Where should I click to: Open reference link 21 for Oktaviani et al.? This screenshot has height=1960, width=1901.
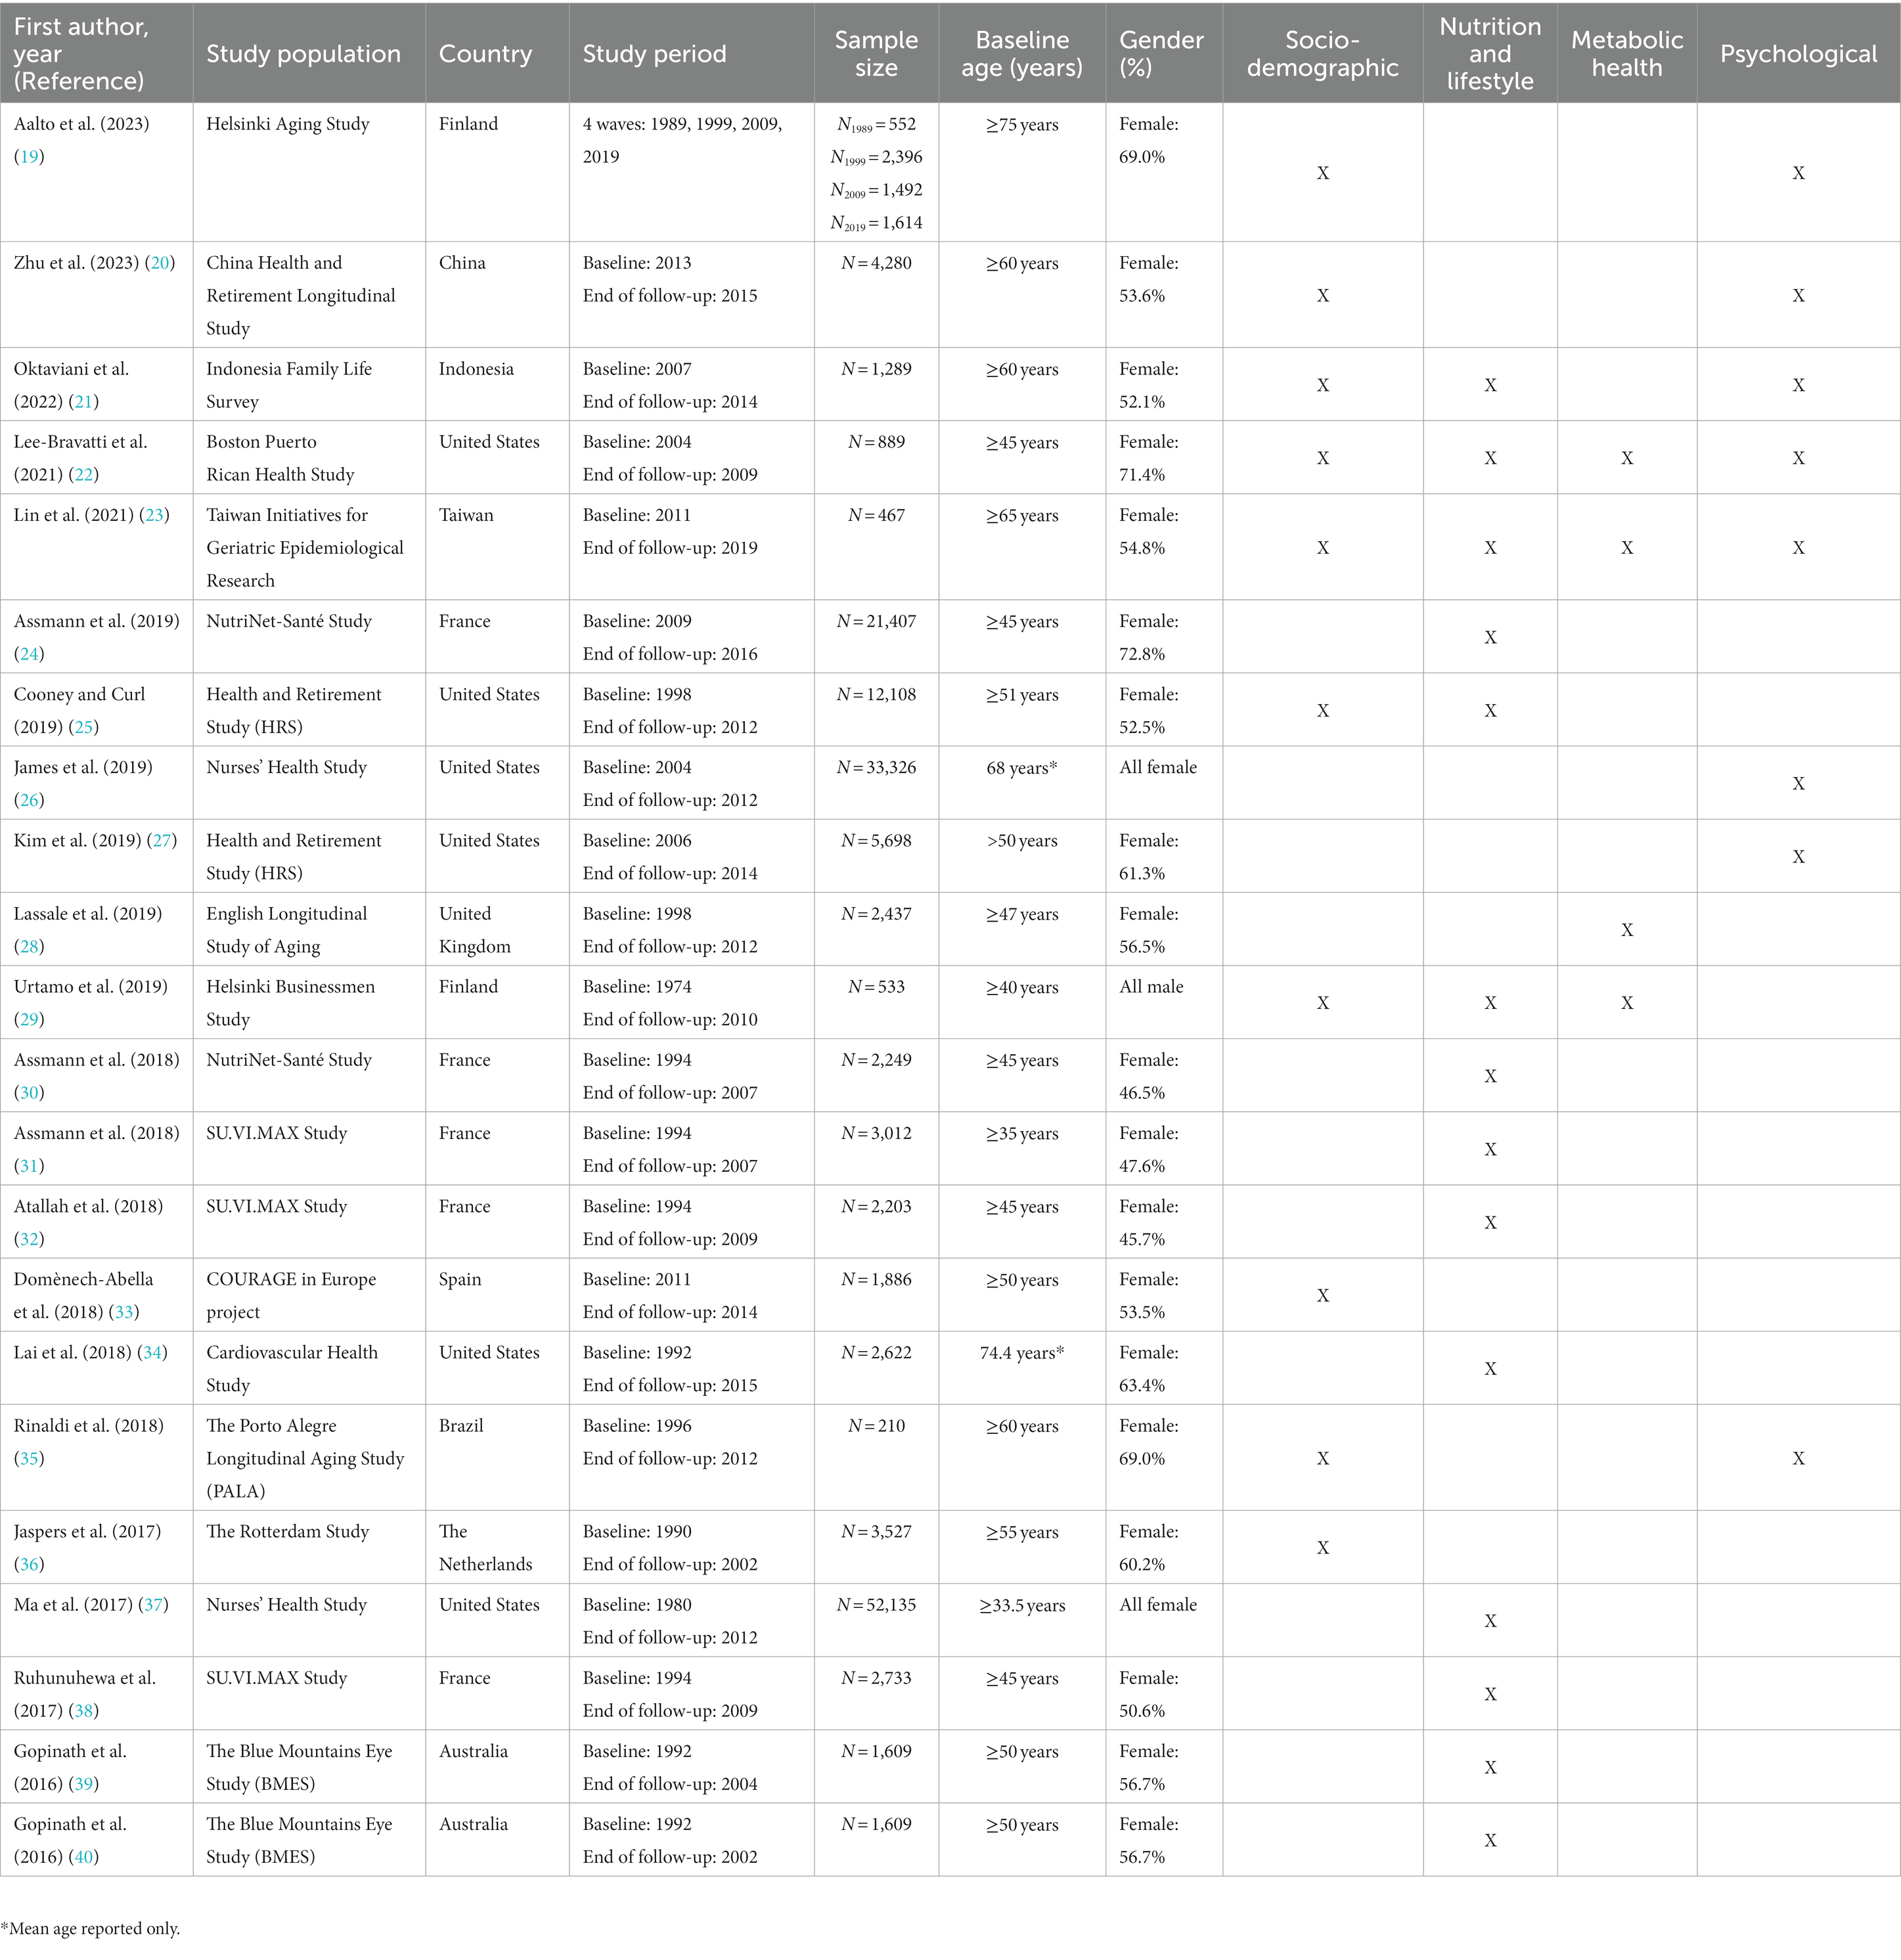point(84,402)
